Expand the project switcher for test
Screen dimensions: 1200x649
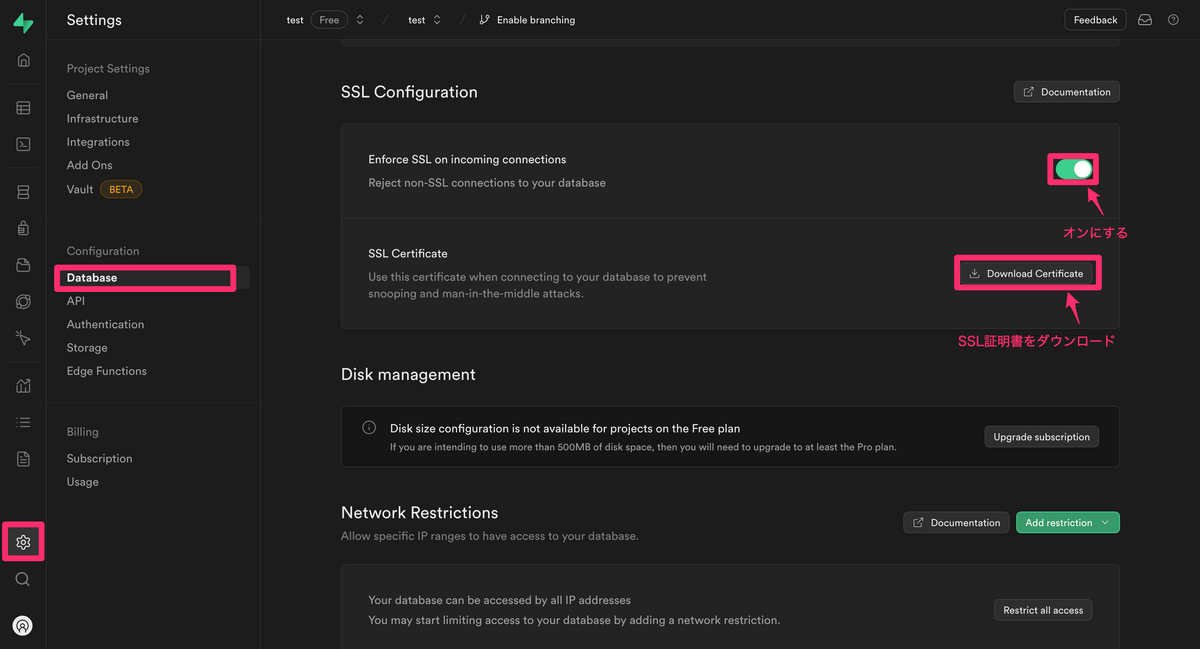coord(437,20)
